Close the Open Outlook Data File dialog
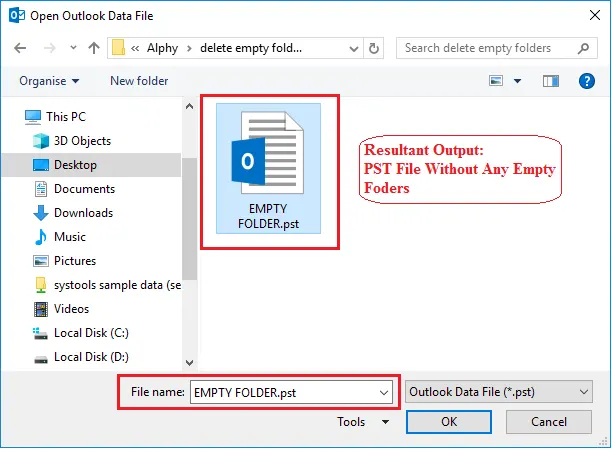The height and width of the screenshot is (449, 612). click(594, 15)
